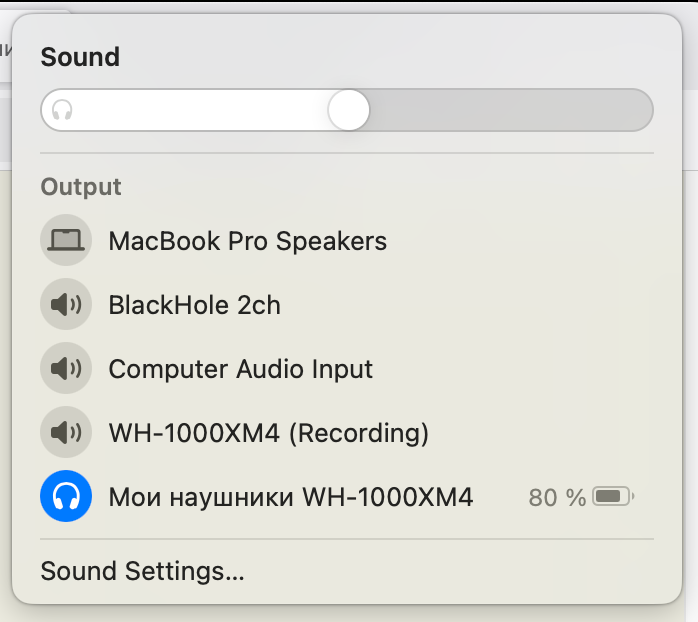This screenshot has width=698, height=622.
Task: Click the divider line above Sound Settings
Action: (x=346, y=540)
